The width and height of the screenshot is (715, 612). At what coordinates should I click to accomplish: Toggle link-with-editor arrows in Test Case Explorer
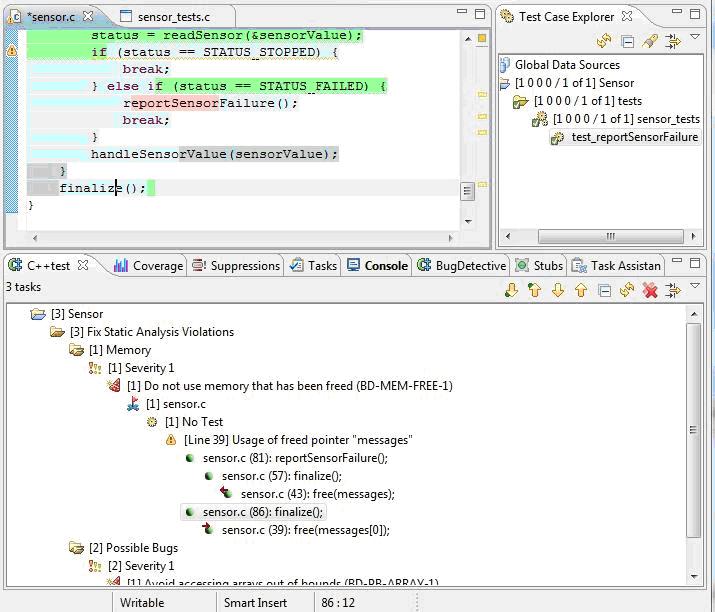[673, 41]
